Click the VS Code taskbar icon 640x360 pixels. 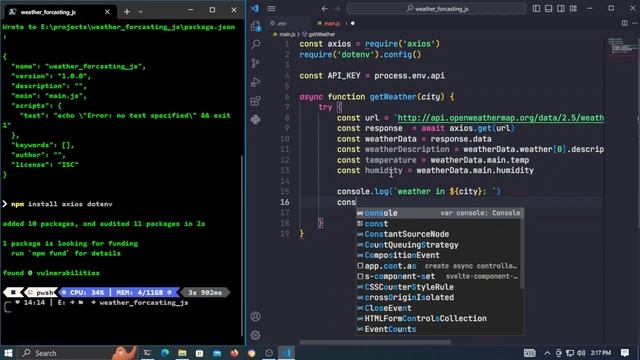click(x=286, y=353)
